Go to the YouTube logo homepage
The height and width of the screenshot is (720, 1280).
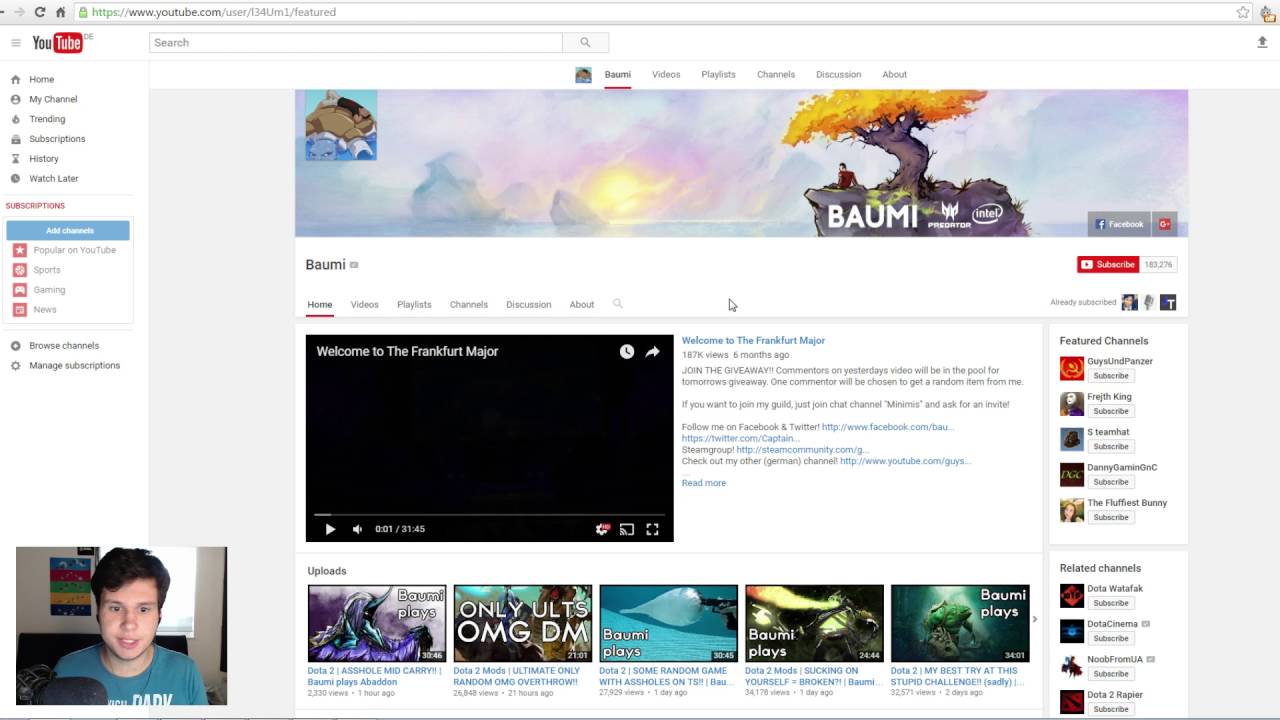pyautogui.click(x=58, y=42)
